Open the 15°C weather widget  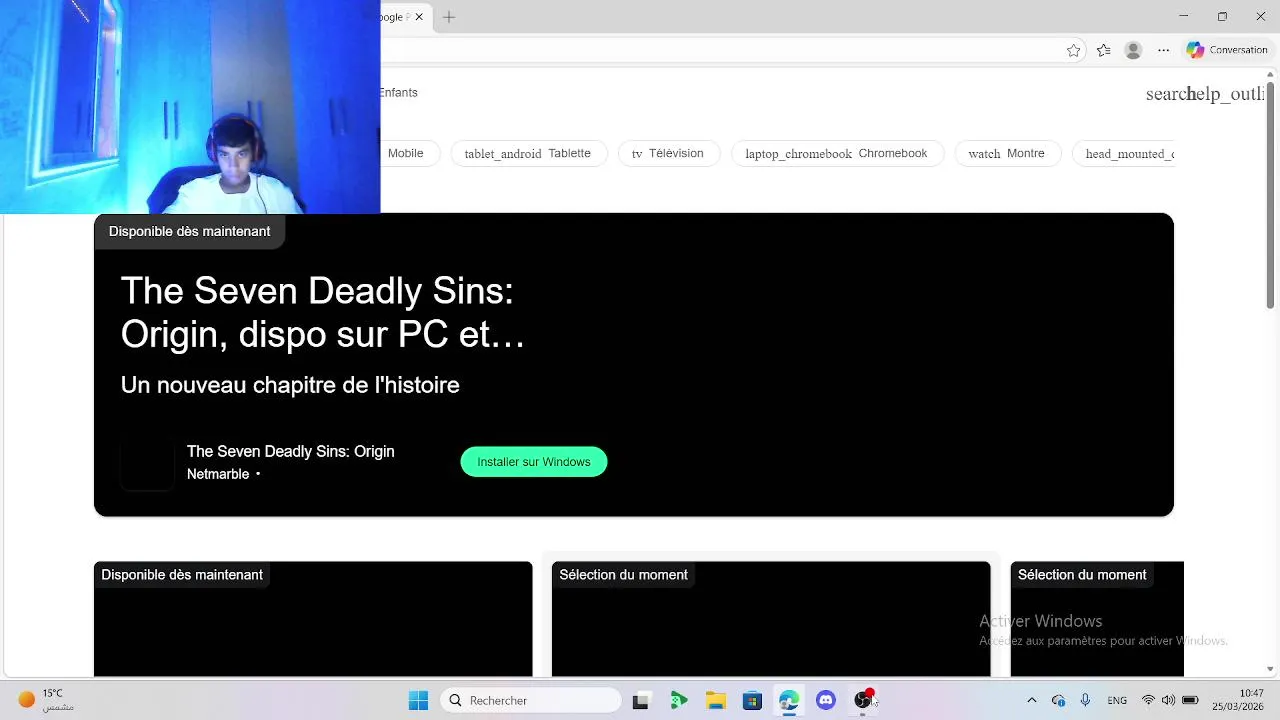coord(46,700)
